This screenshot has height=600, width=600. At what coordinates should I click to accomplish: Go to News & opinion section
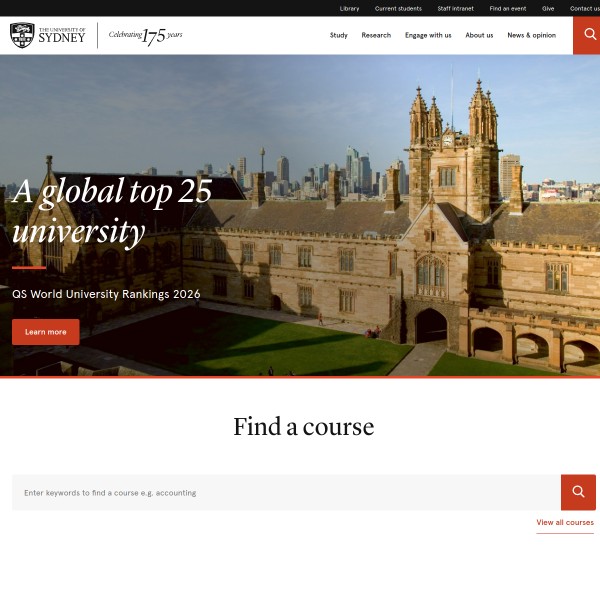coord(531,35)
